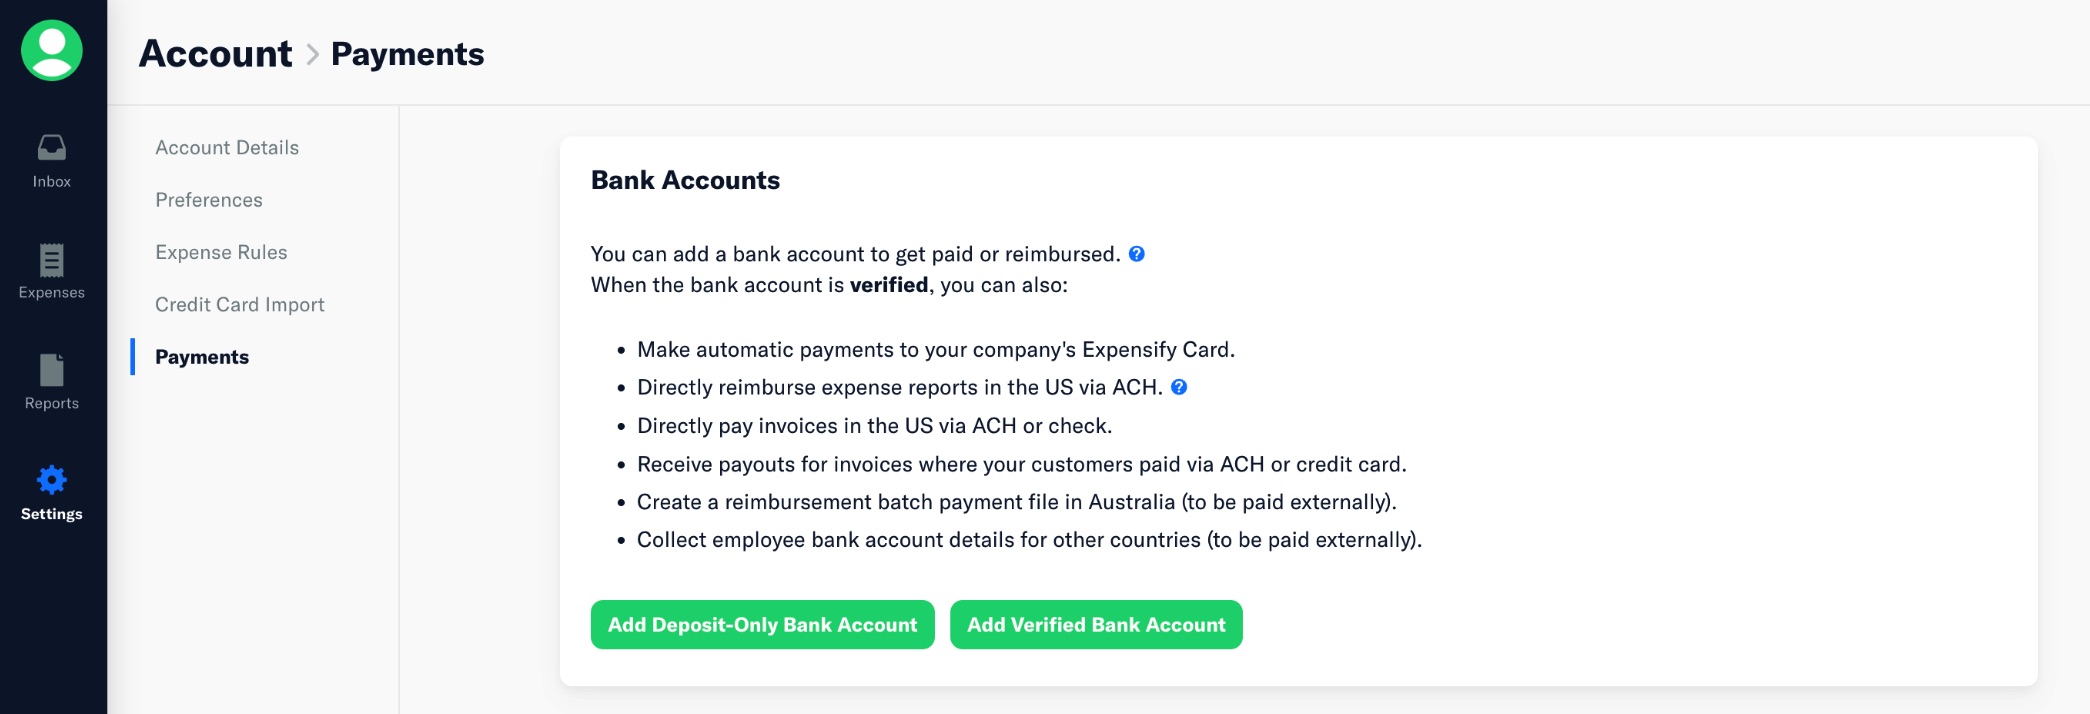Click the Expensify Card payments bullet point
Image resolution: width=2090 pixels, height=714 pixels.
pos(935,350)
